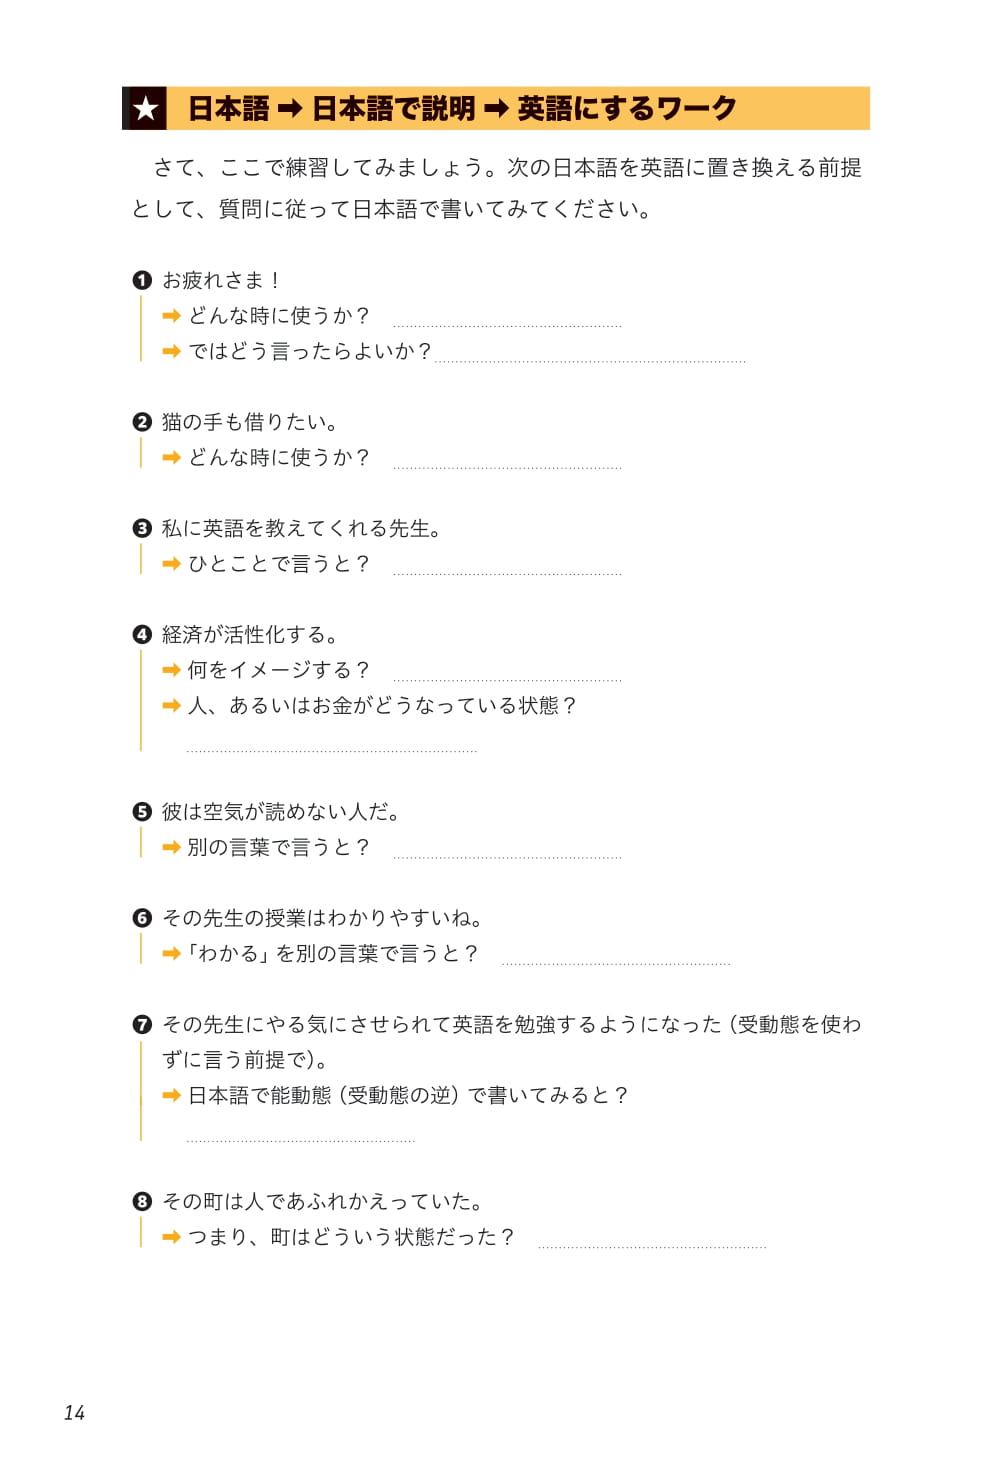This screenshot has height=1481, width=1008.
Task: Click the question 人、あるいはお金がどうなっている状態？
Action: 383,706
